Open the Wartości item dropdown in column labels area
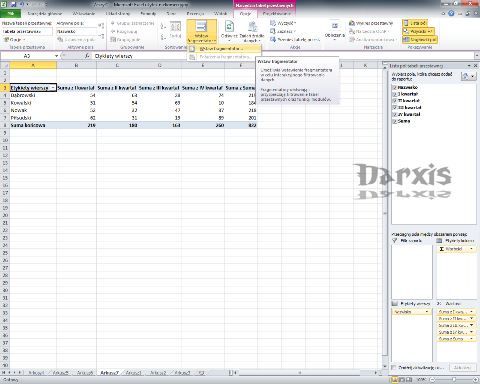The image size is (480, 384). click(471, 249)
